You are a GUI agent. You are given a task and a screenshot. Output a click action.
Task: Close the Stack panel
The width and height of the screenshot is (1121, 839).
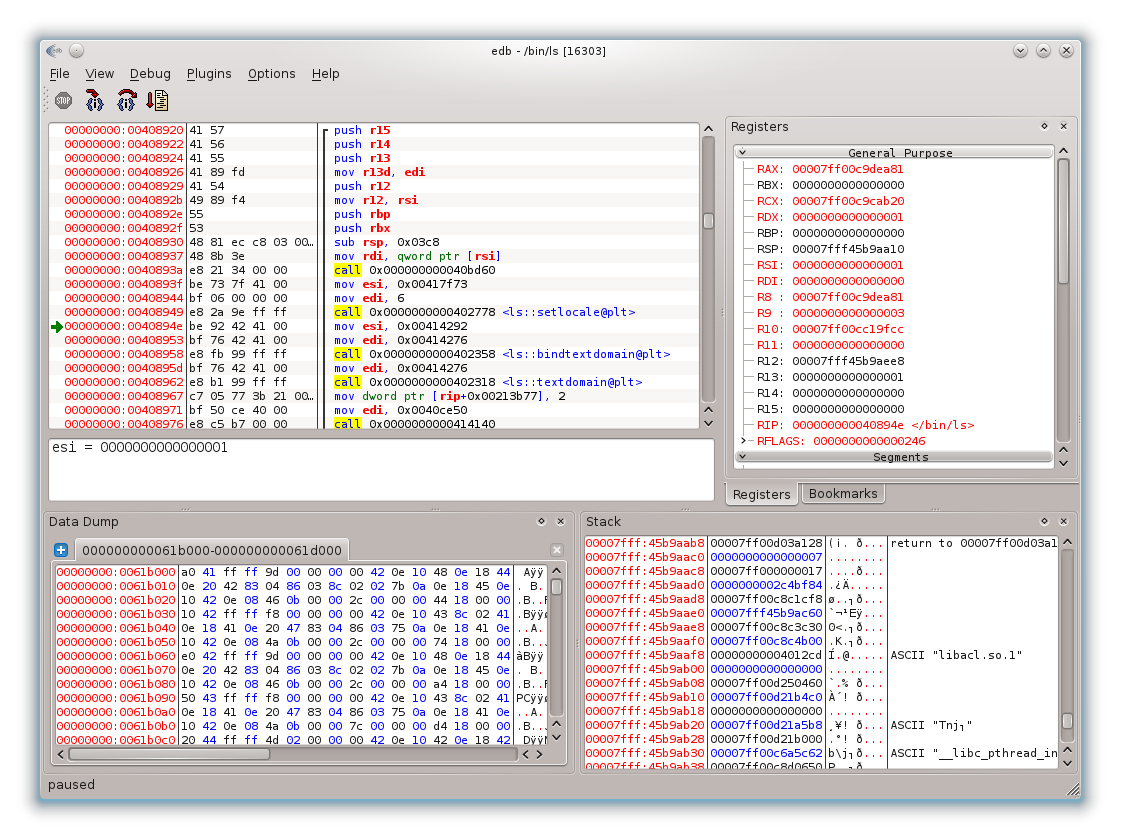coord(1064,521)
